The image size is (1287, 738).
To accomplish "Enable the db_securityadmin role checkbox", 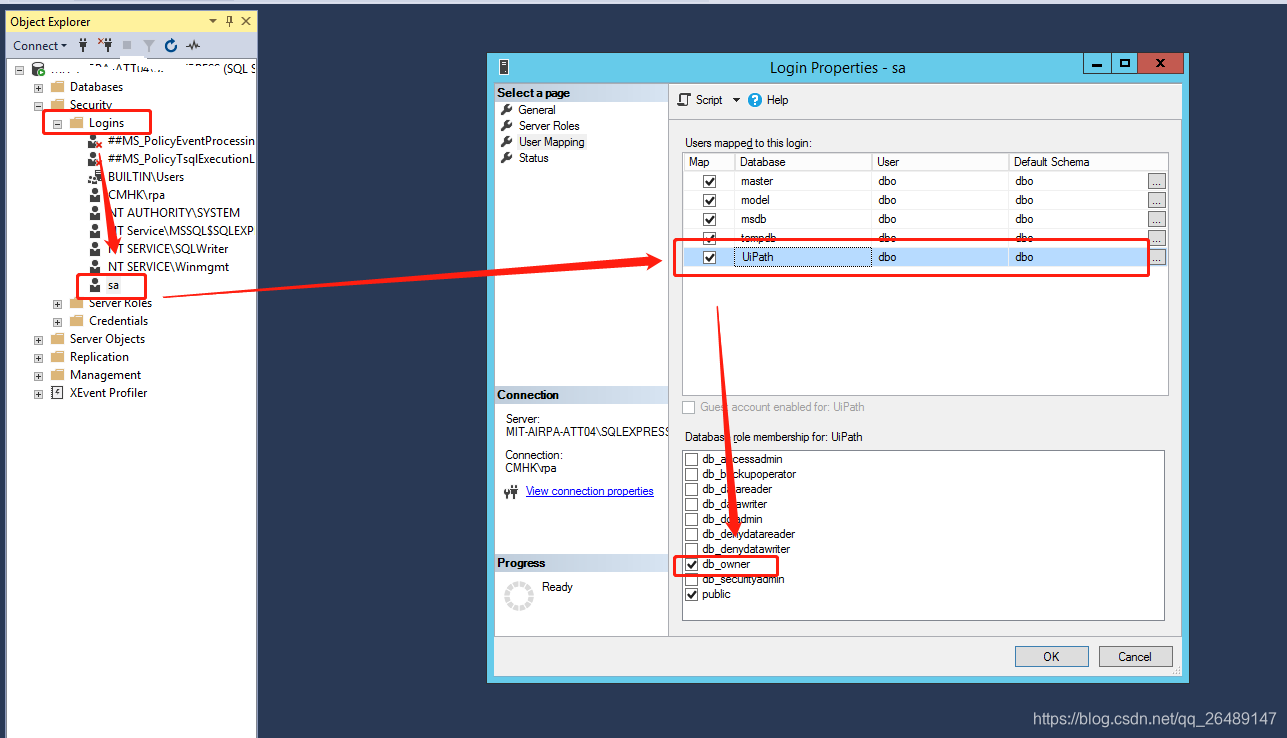I will click(691, 579).
